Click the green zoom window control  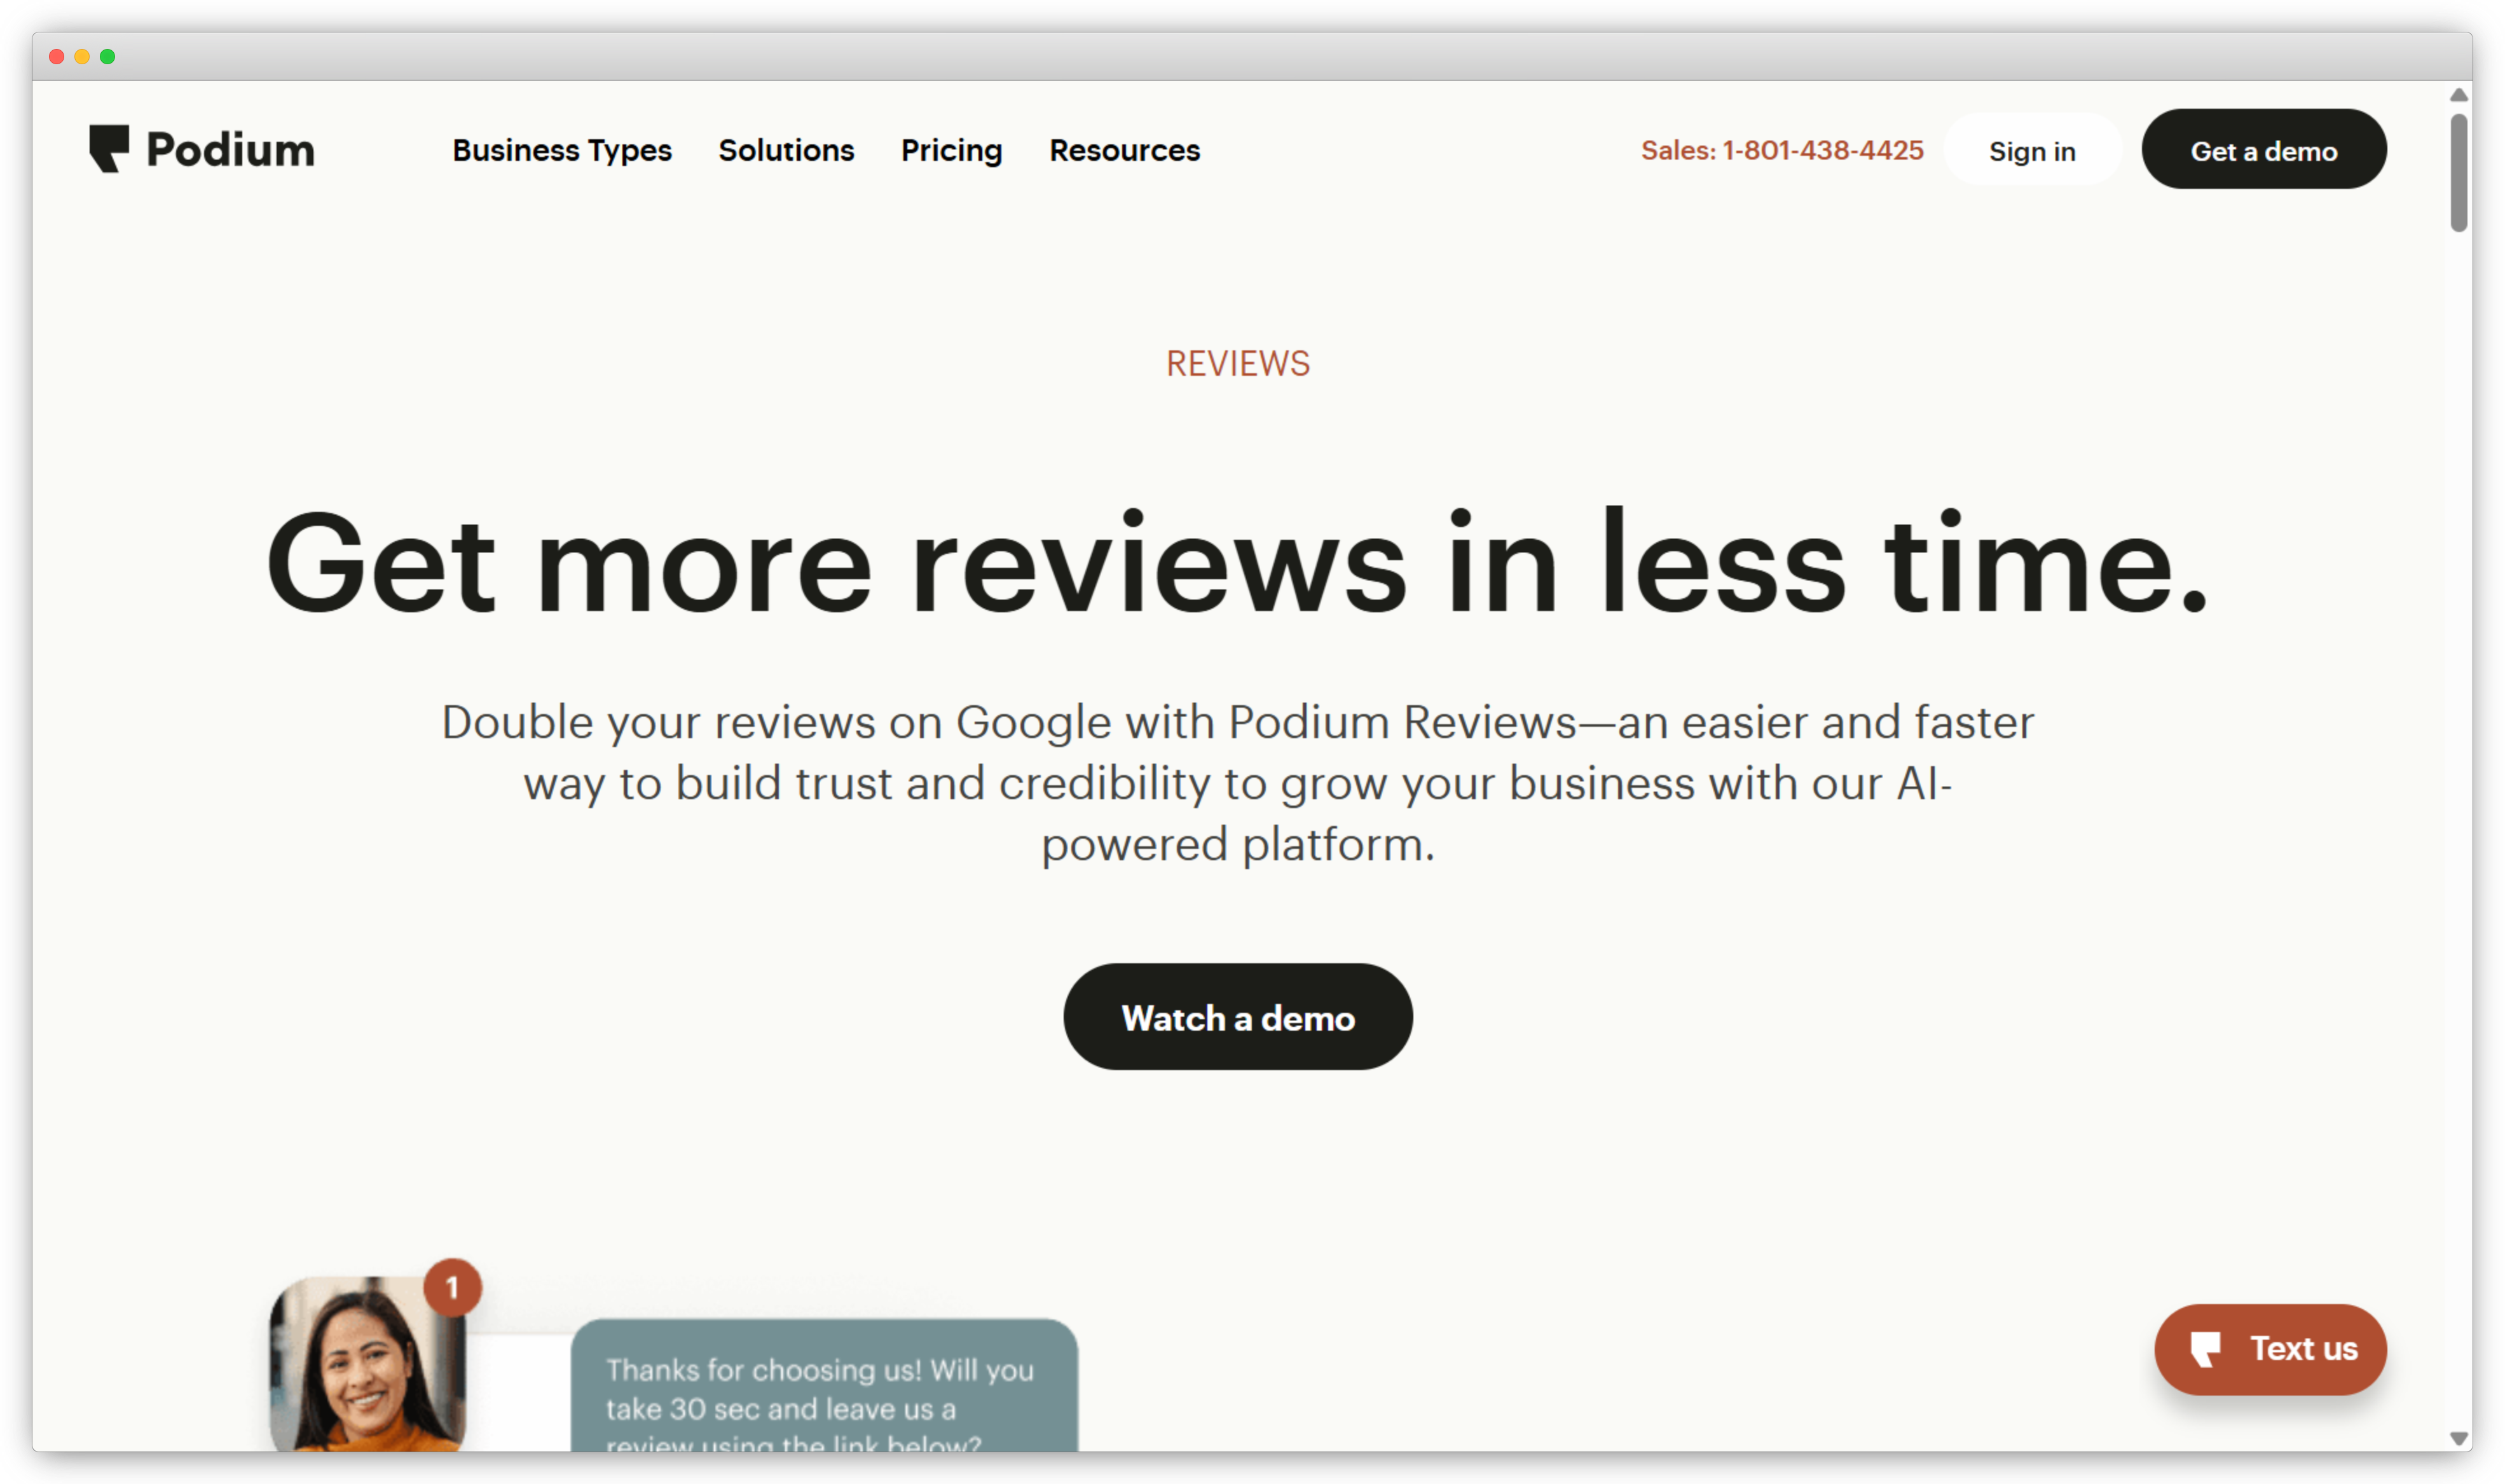coord(107,57)
